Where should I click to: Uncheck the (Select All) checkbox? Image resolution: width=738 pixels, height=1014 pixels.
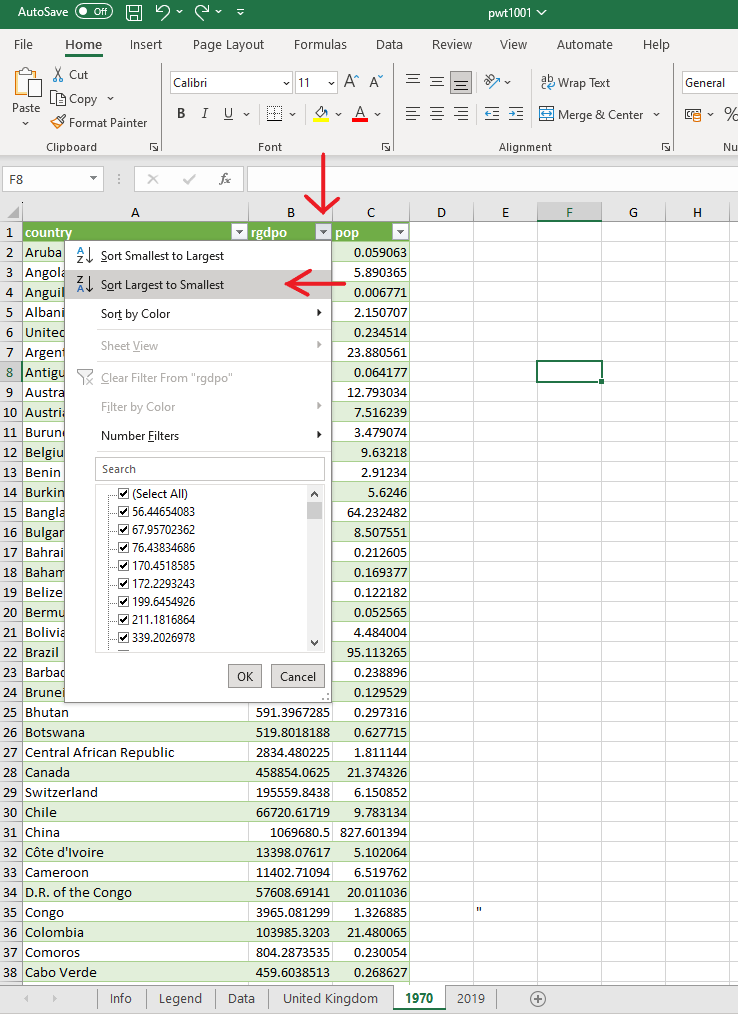click(124, 494)
